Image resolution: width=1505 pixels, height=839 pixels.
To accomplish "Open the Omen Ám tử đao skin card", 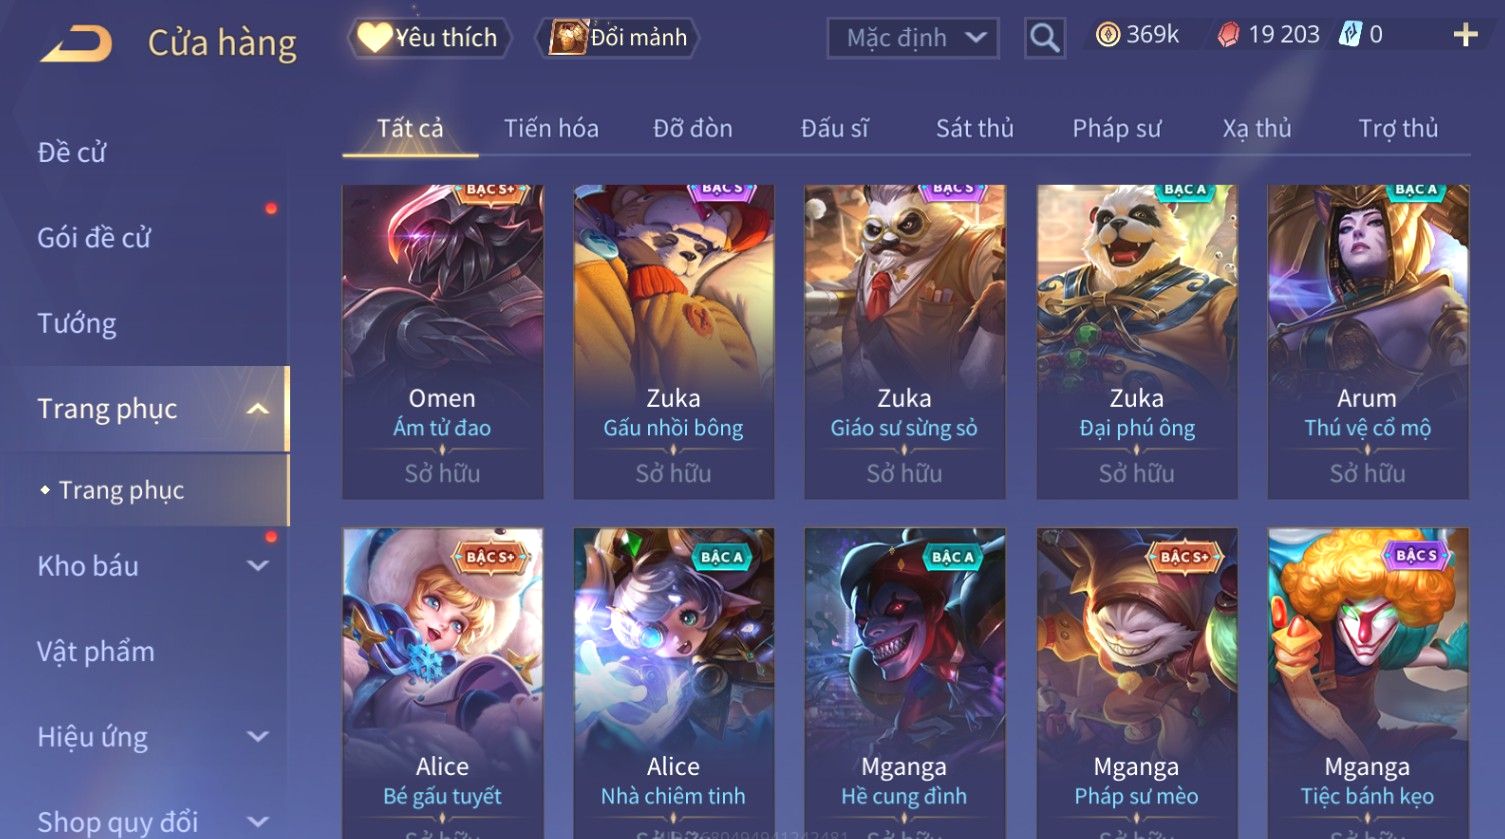I will [x=442, y=341].
